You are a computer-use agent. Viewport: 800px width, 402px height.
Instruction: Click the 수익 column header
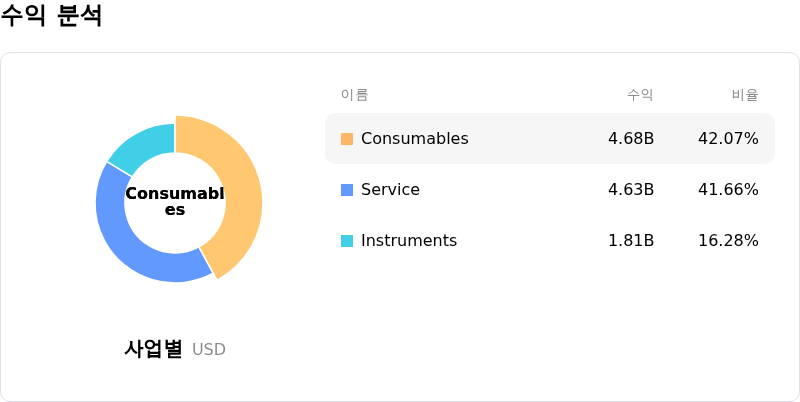click(640, 95)
